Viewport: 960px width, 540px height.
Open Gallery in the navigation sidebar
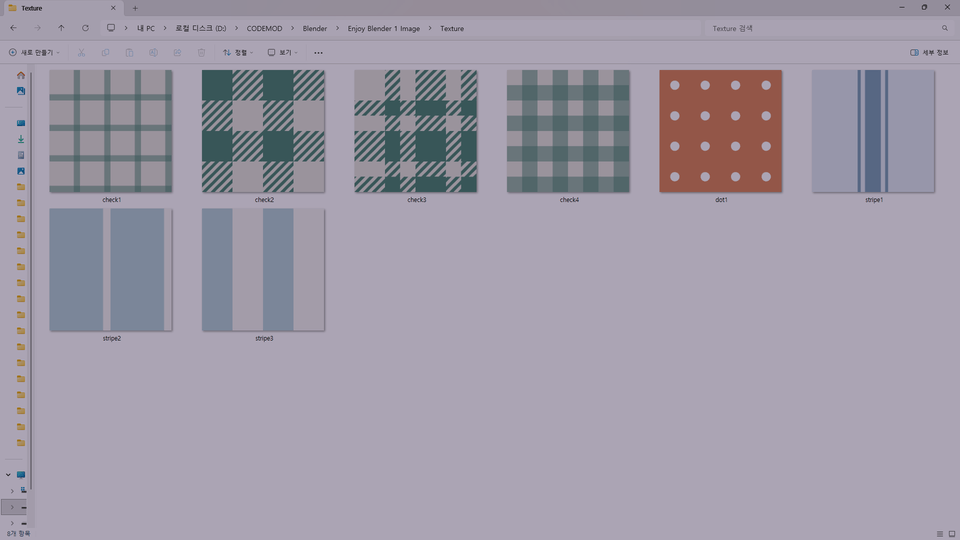21,91
